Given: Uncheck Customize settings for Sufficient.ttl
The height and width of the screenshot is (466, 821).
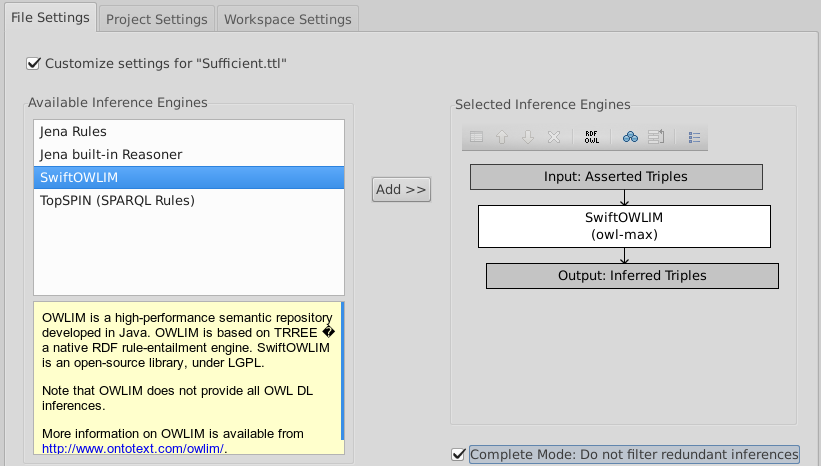Looking at the screenshot, I should click(x=34, y=64).
